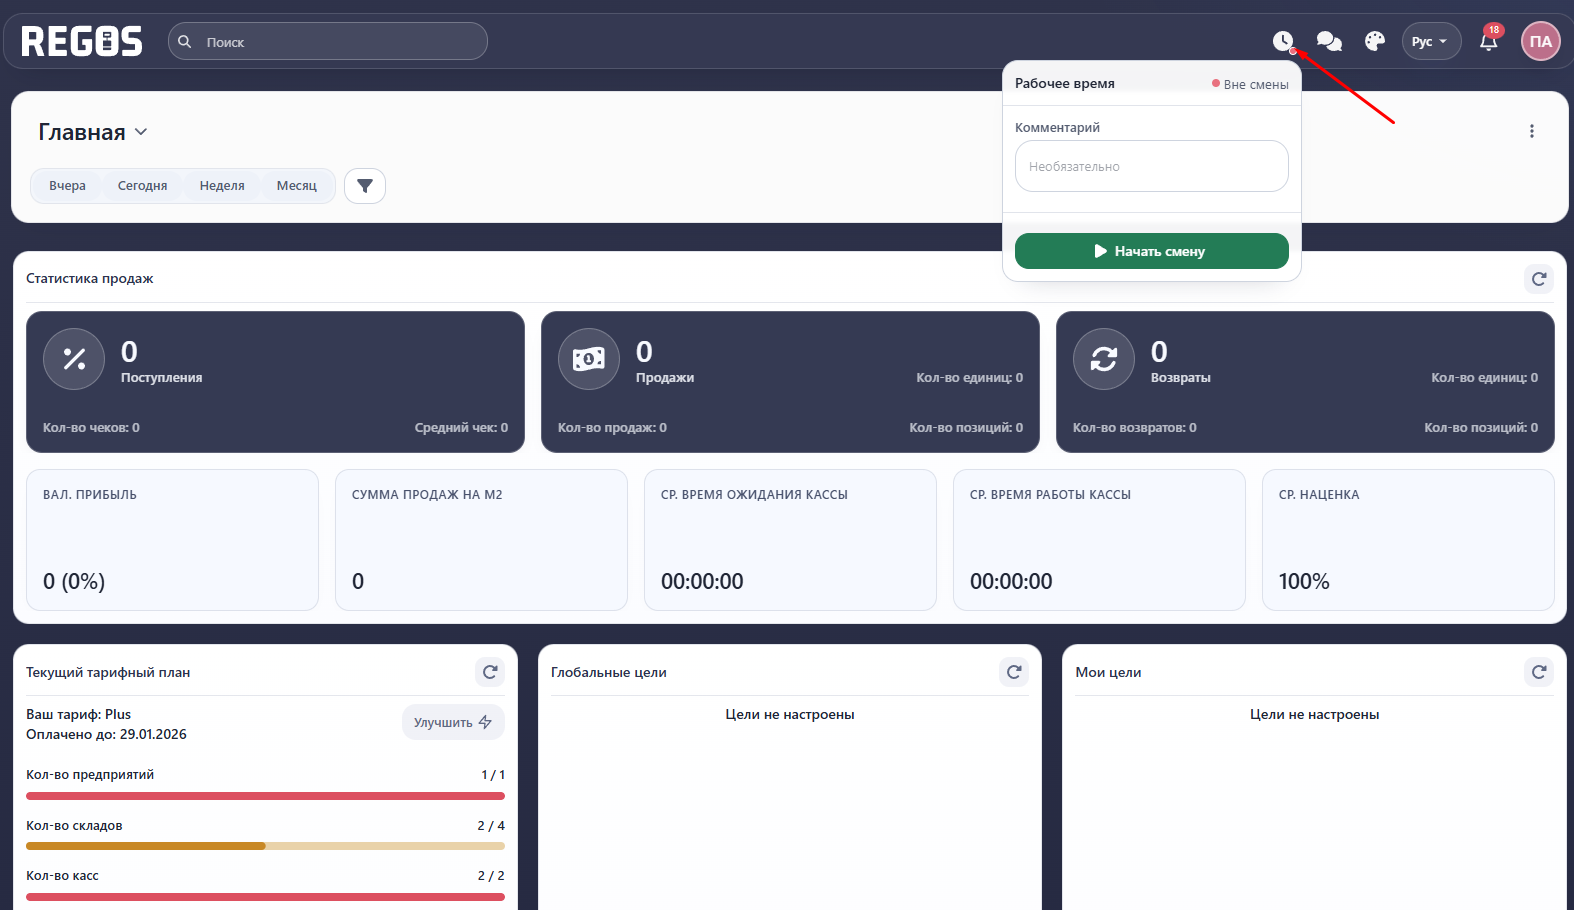
Task: Refresh the current tariff plan panel
Action: click(x=490, y=672)
